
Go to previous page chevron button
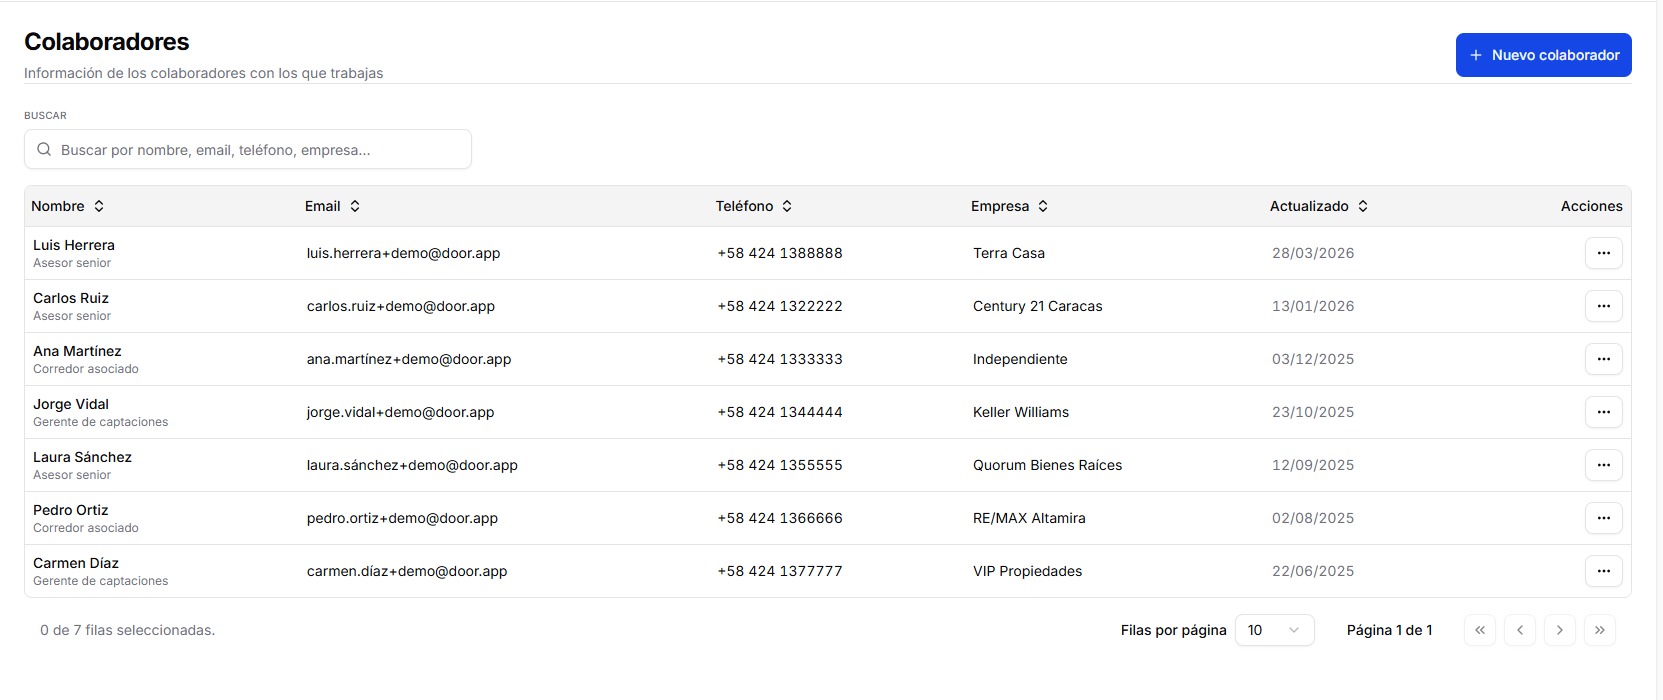click(x=1520, y=630)
